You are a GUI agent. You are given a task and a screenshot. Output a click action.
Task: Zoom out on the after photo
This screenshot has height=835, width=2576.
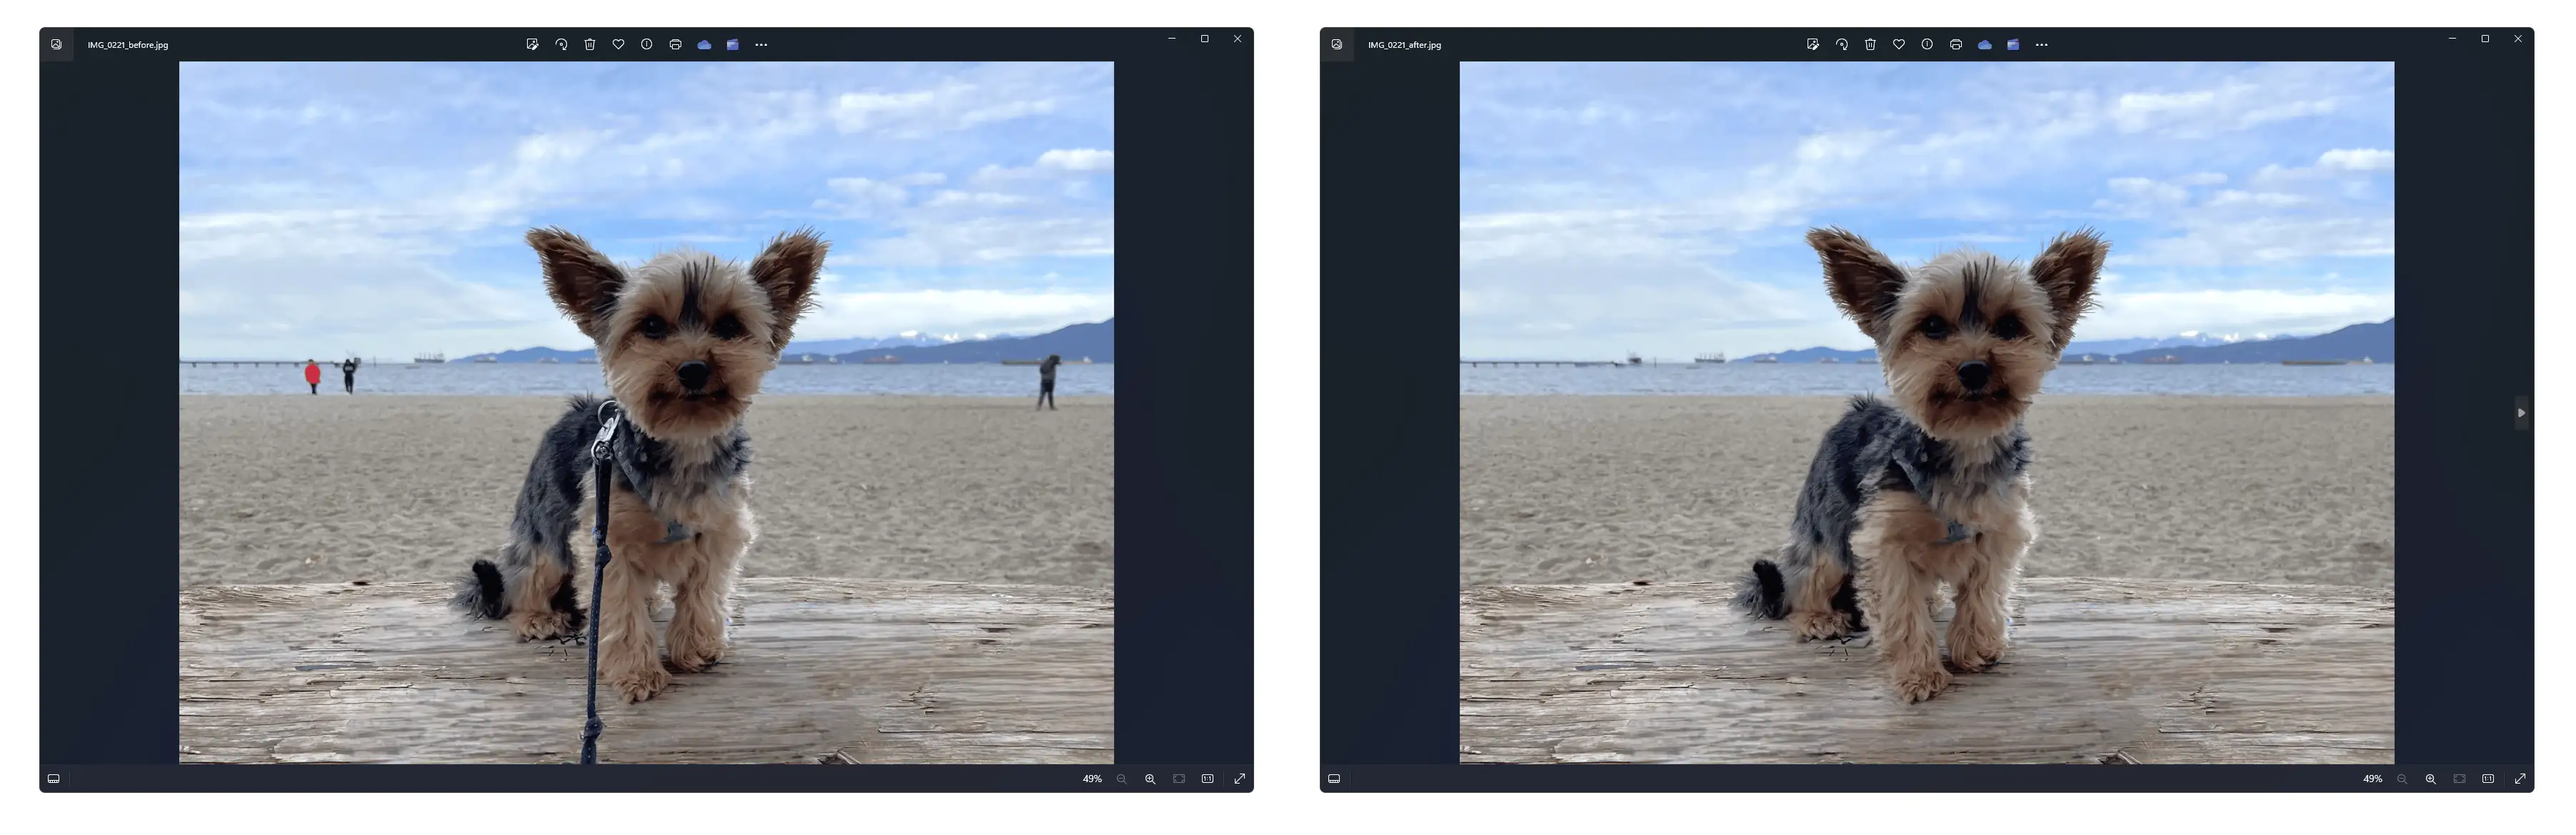[2402, 779]
